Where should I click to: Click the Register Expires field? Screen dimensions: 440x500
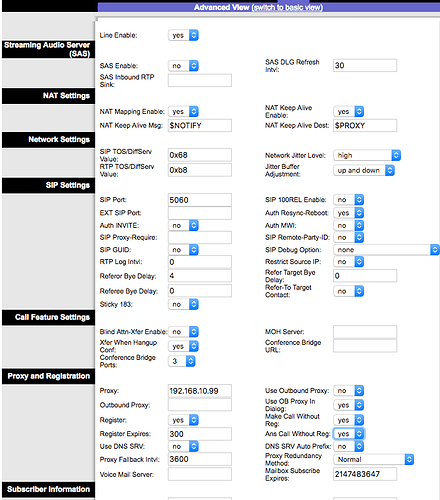coord(200,434)
